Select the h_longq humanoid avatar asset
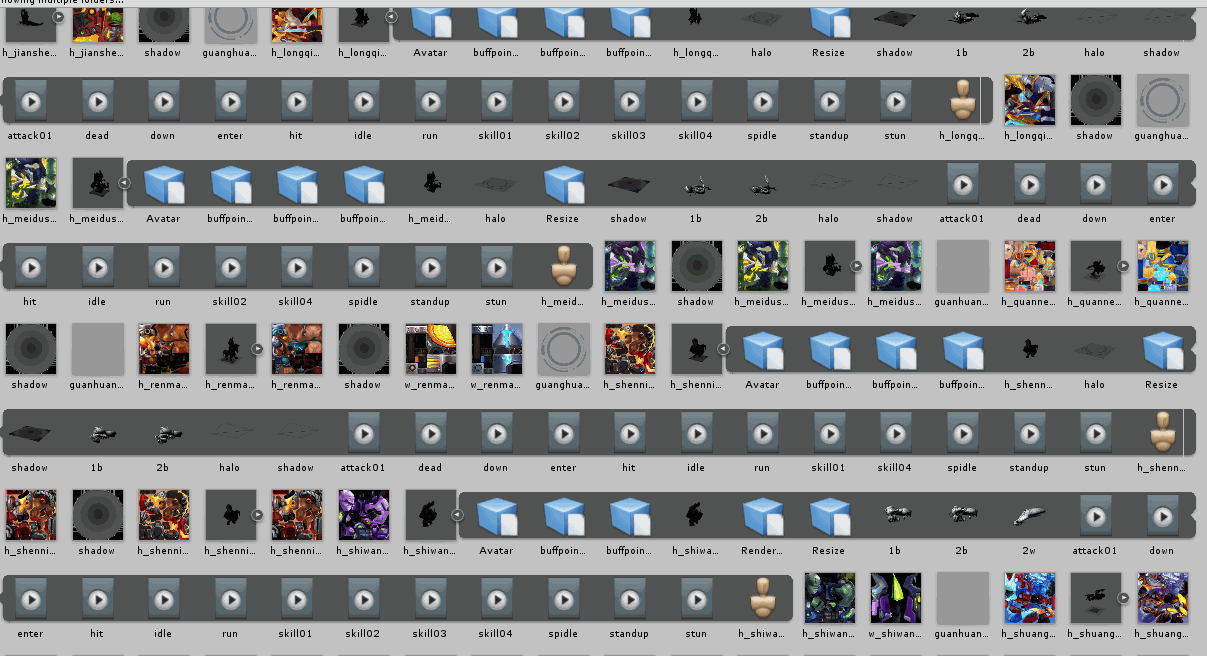 962,101
